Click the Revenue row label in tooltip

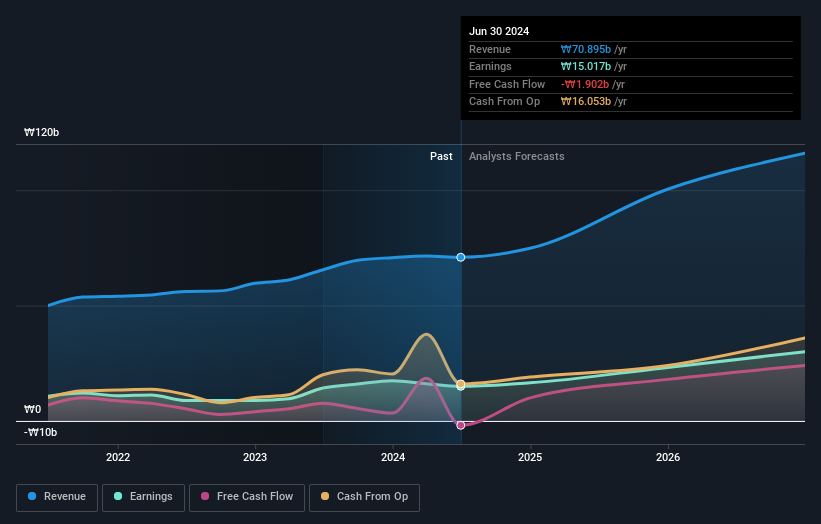click(490, 49)
